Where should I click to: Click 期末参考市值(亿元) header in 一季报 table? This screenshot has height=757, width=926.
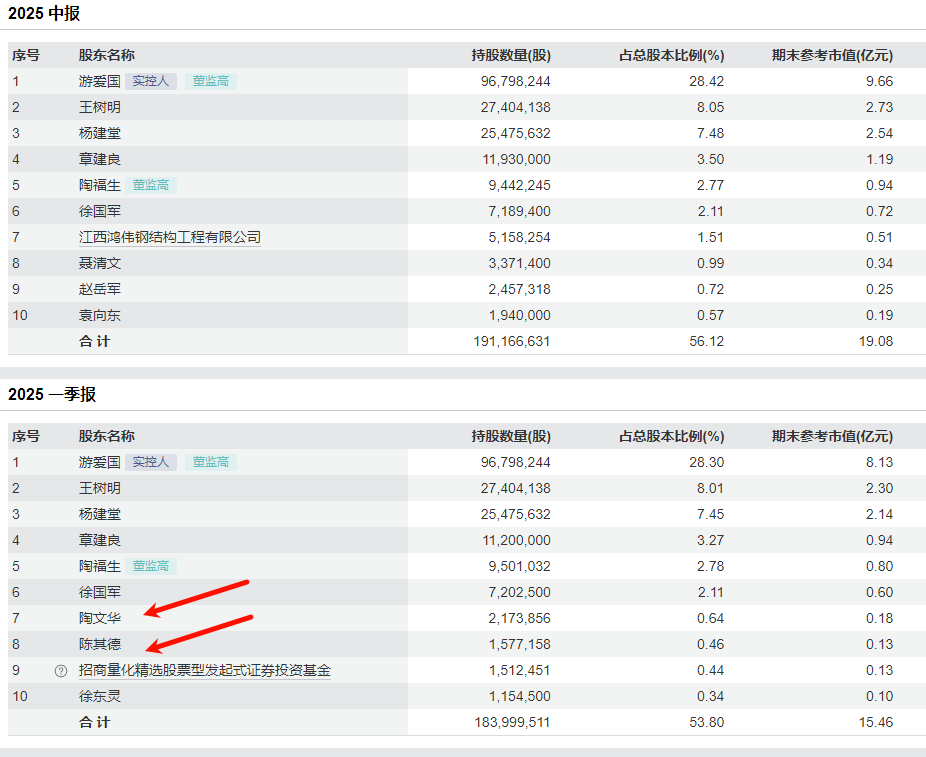pyautogui.click(x=832, y=436)
